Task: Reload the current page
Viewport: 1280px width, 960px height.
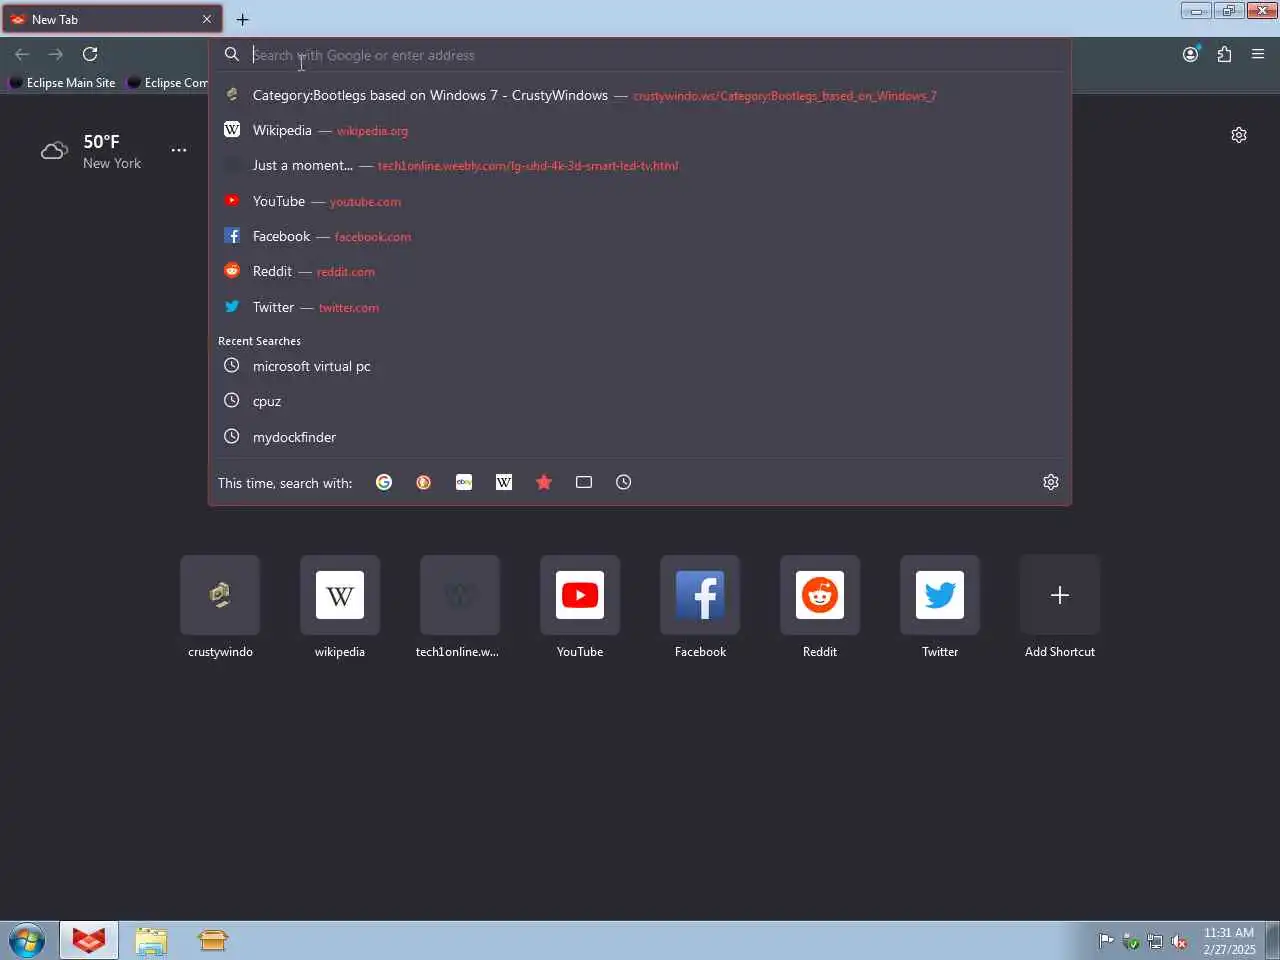Action: (x=90, y=54)
